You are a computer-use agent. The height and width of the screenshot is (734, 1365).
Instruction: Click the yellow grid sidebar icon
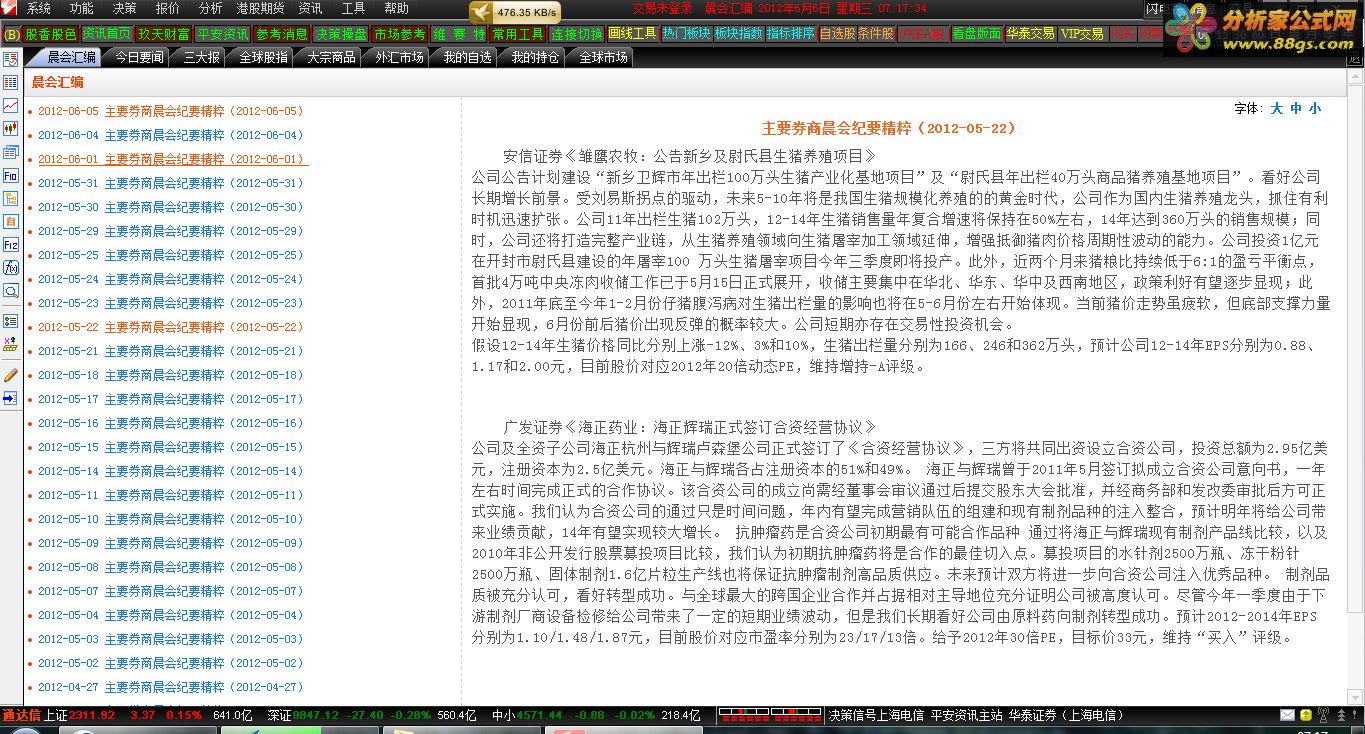(x=10, y=345)
